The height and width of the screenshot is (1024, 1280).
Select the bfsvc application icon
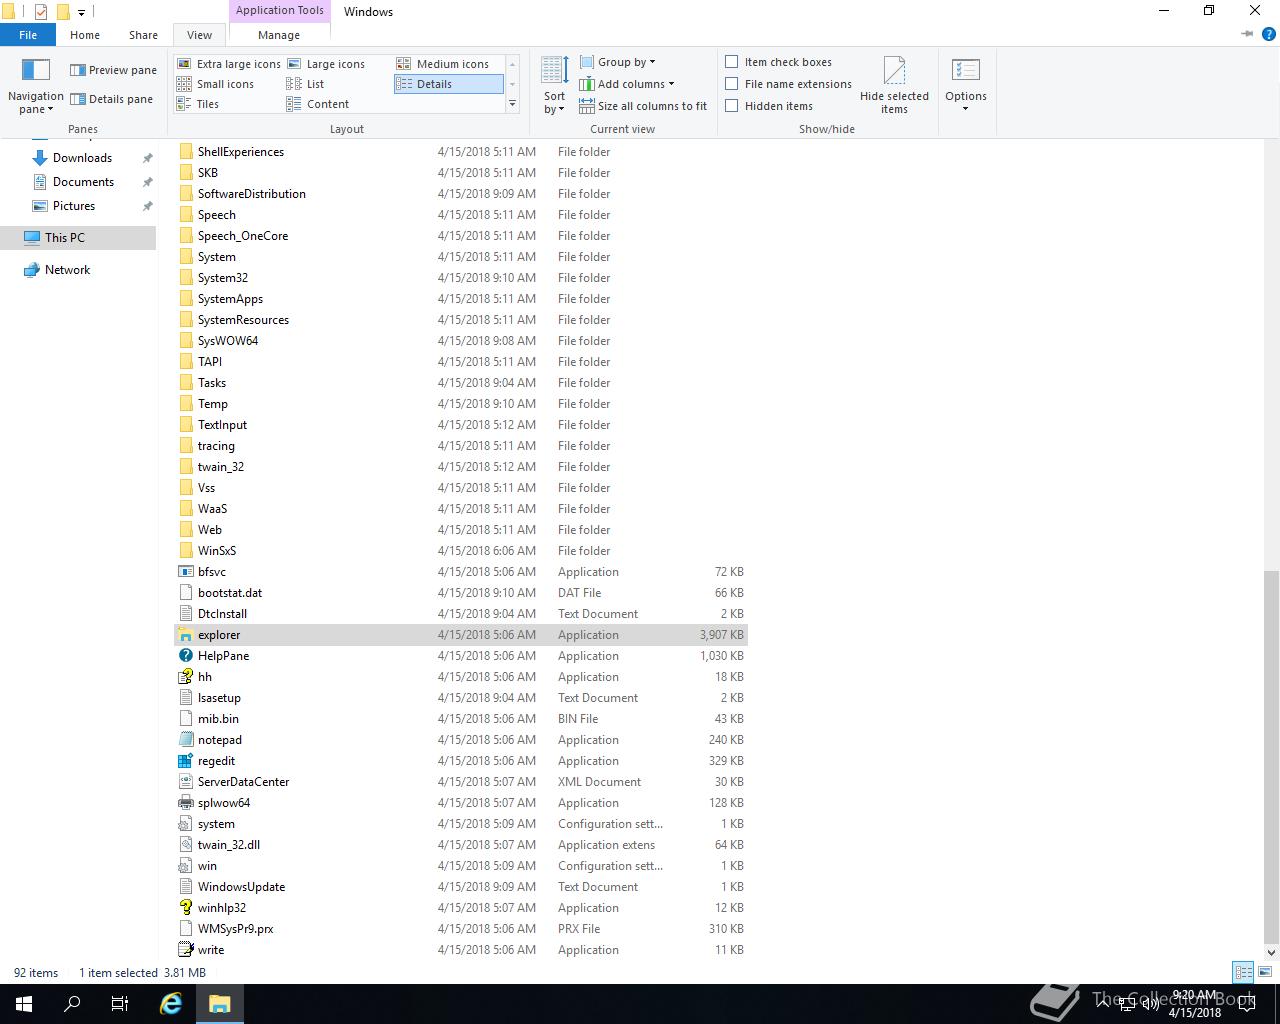tap(185, 572)
